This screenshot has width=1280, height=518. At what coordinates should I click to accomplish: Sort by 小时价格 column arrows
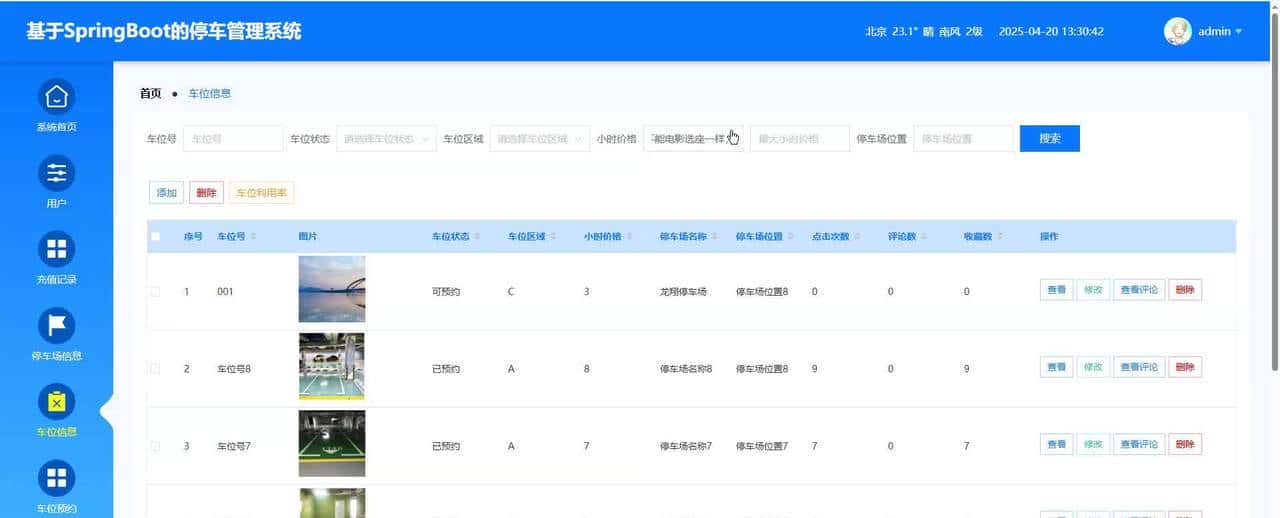click(x=630, y=237)
